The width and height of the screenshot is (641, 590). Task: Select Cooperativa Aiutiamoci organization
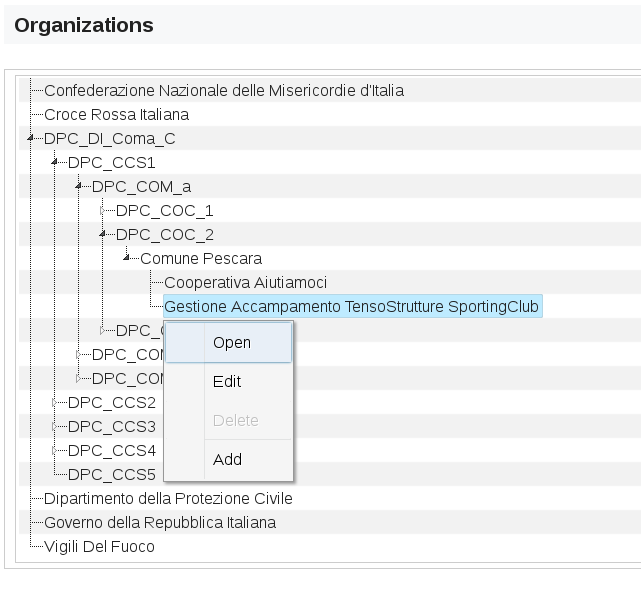coord(245,283)
